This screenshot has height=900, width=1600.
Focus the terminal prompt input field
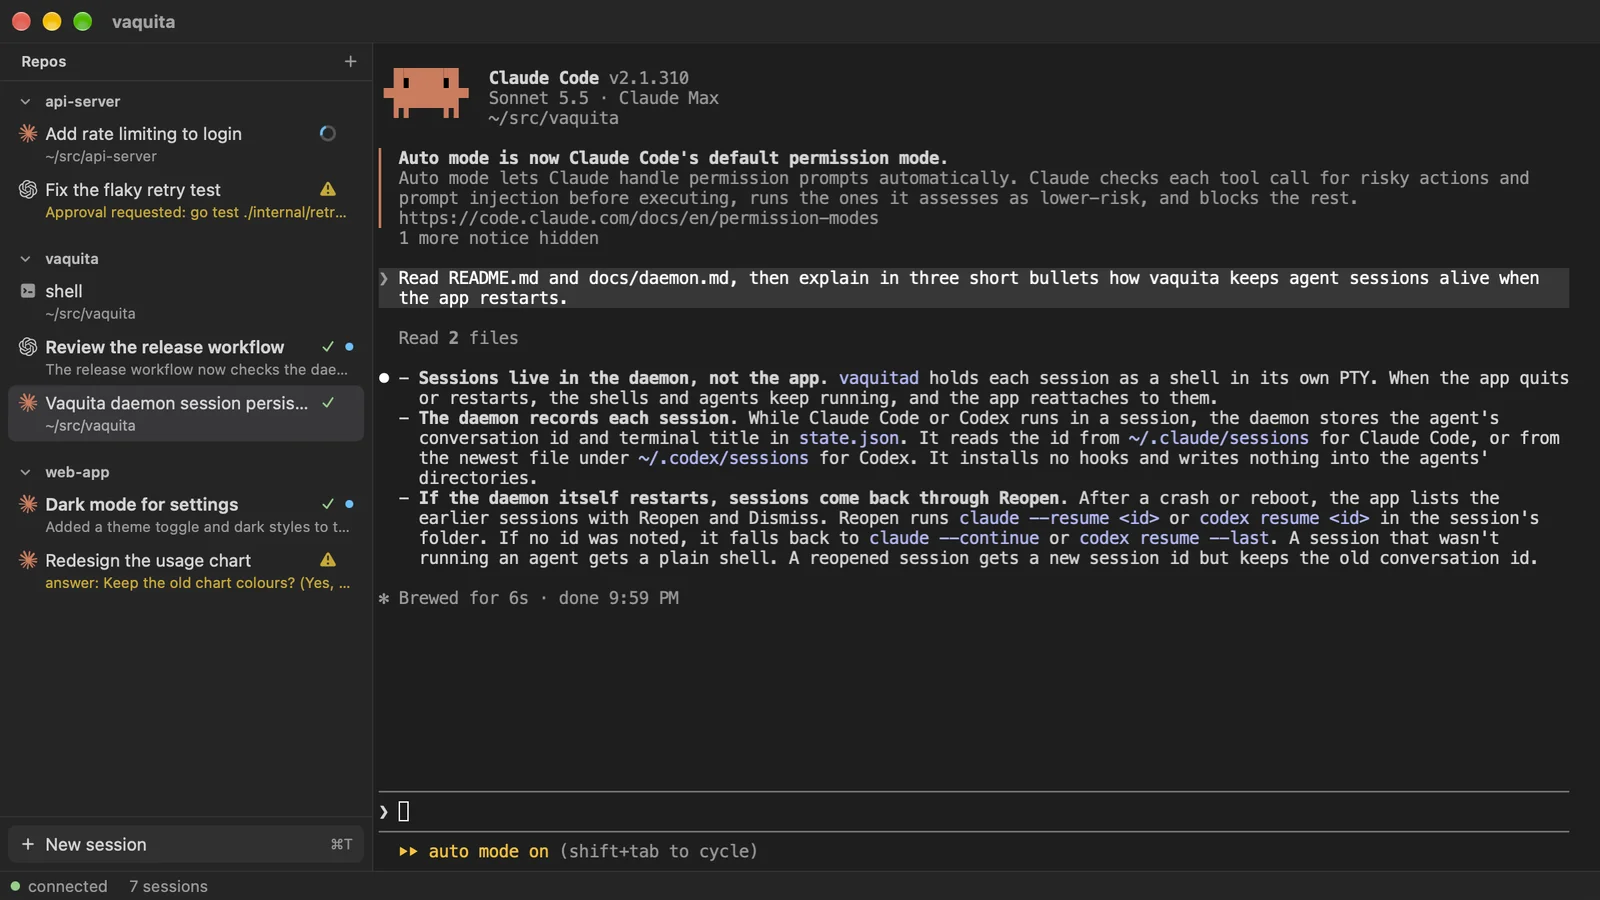point(974,812)
